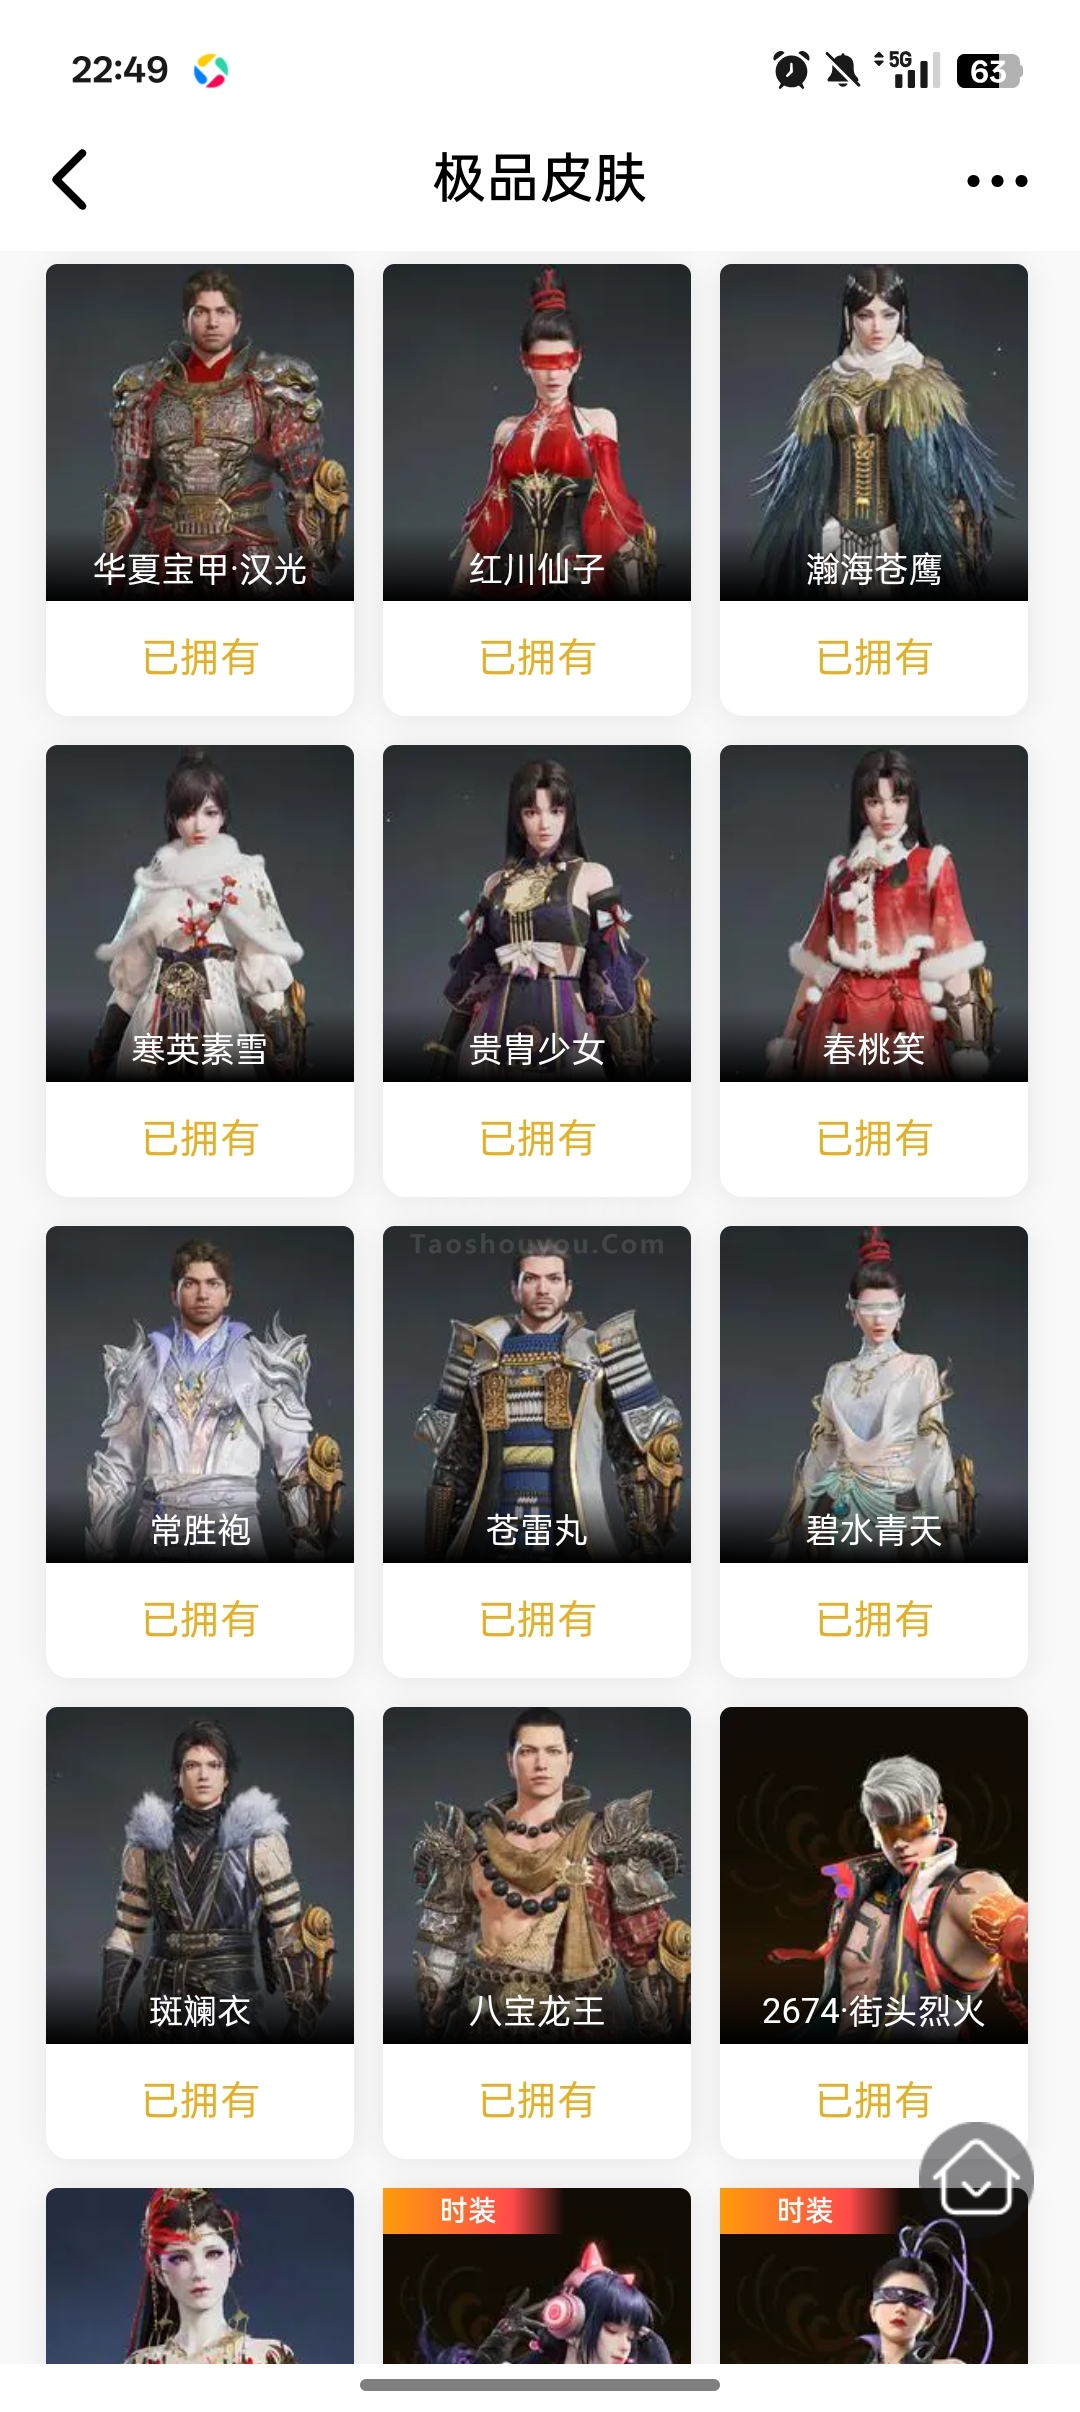Tap the battery indicator in status bar
Image resolution: width=1080 pixels, height=2412 pixels.
[x=989, y=71]
